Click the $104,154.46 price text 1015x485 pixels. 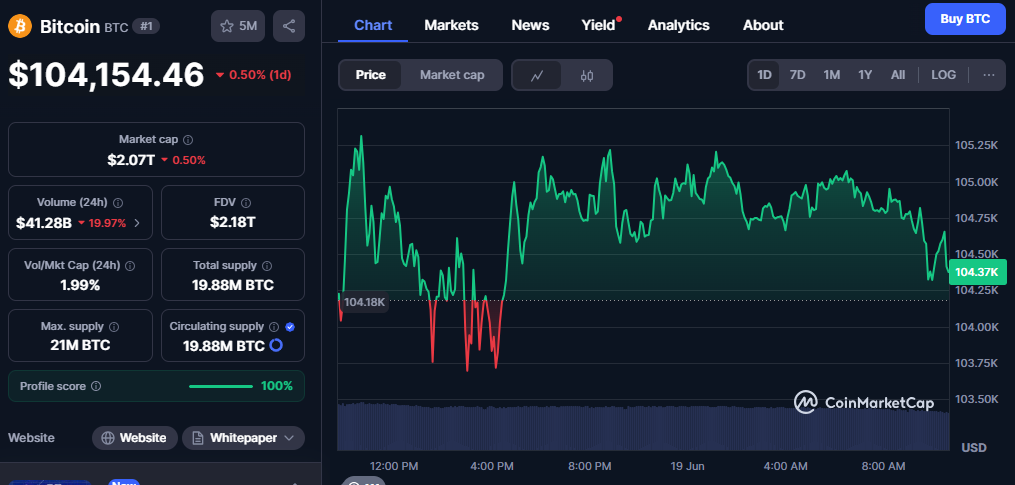(x=106, y=74)
